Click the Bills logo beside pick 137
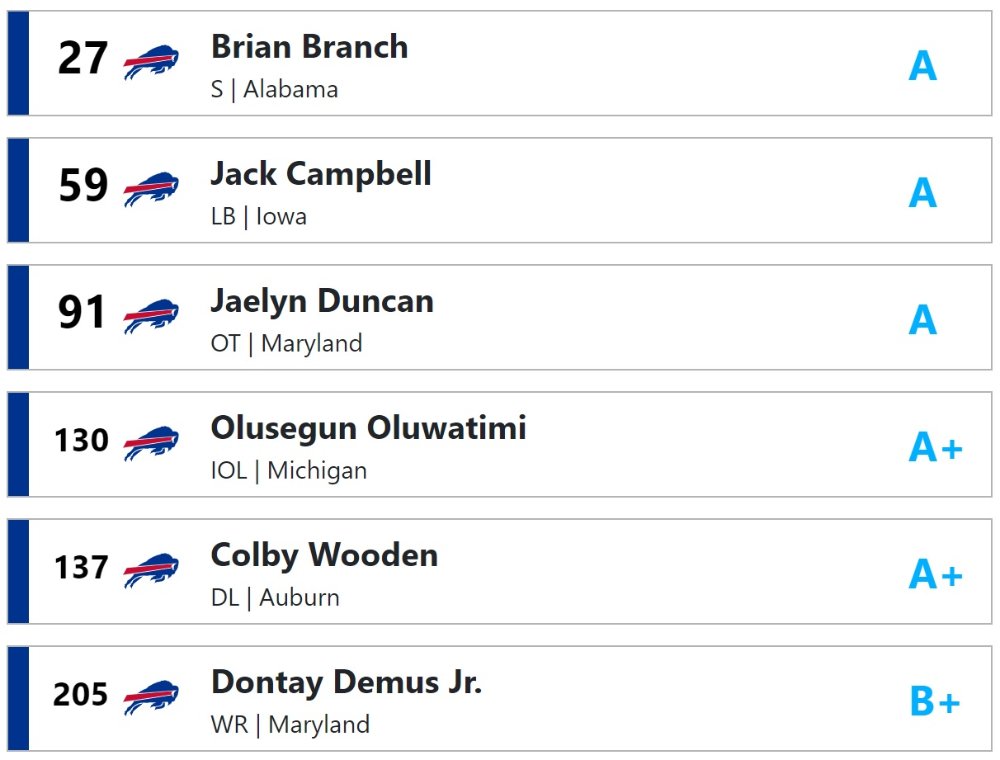The height and width of the screenshot is (760, 1000). pos(151,569)
